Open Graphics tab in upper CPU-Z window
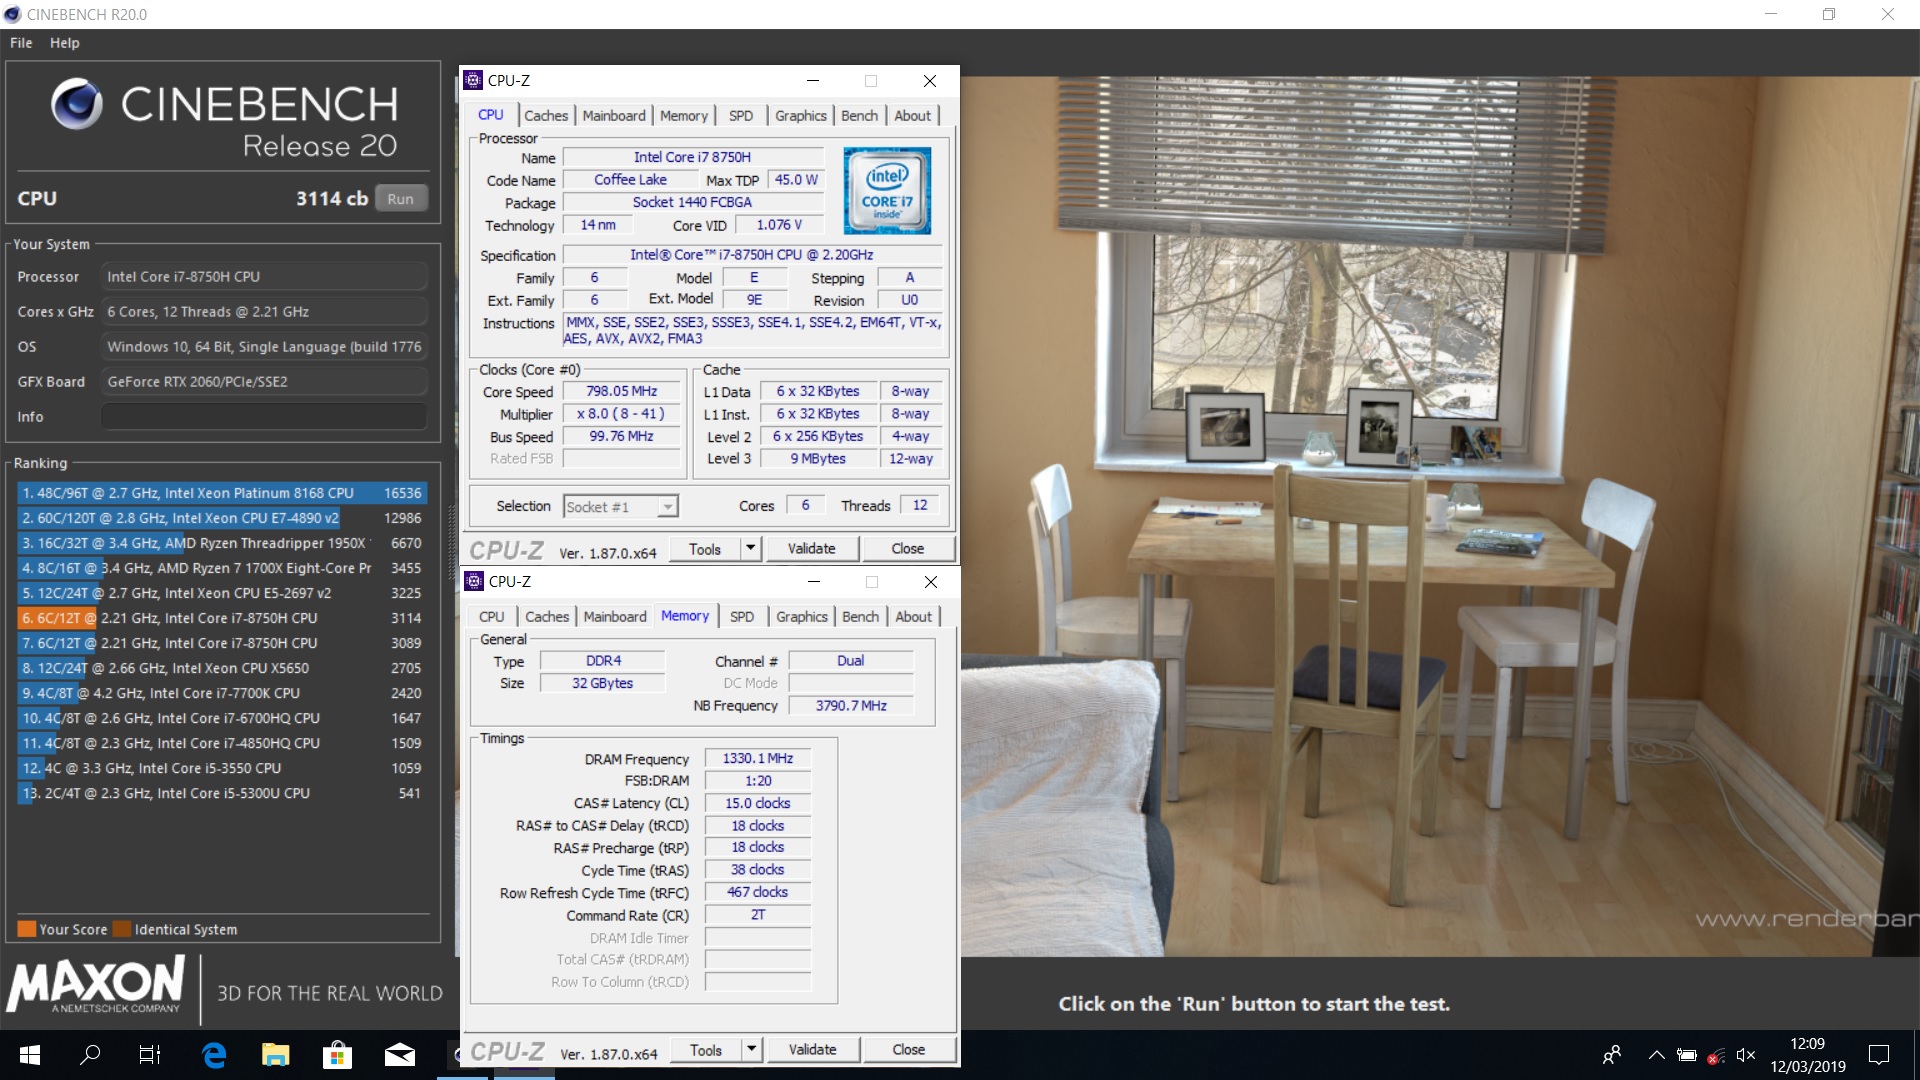Viewport: 1920px width, 1080px height. pyautogui.click(x=801, y=116)
